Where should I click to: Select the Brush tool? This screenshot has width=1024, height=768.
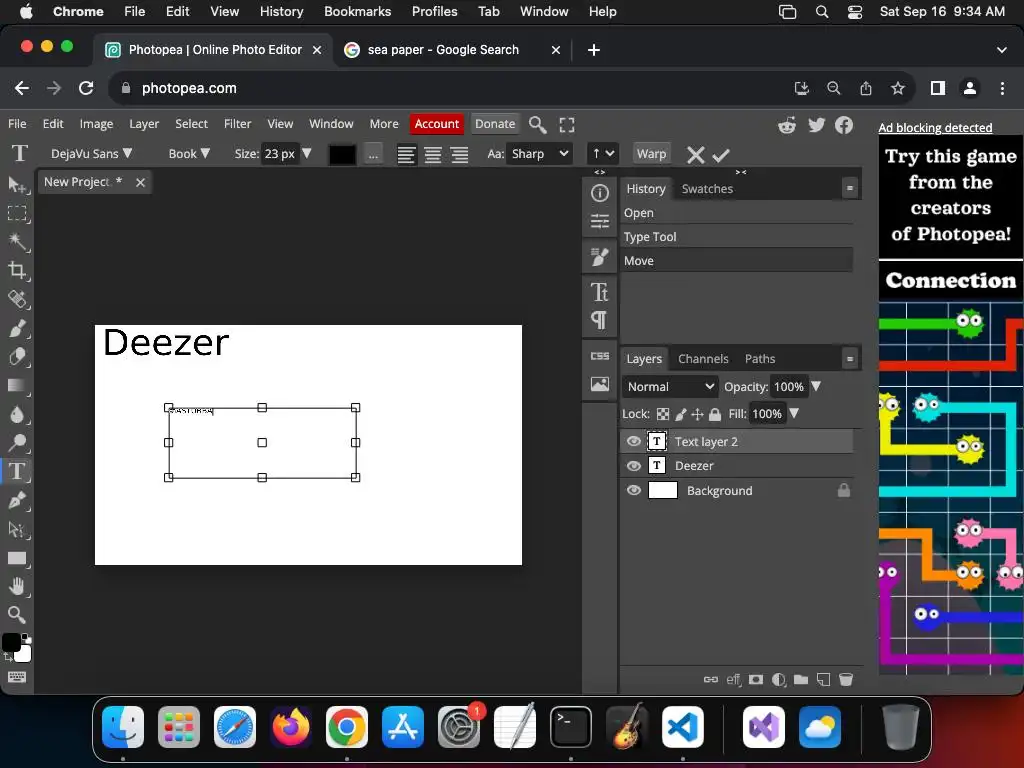[17, 328]
